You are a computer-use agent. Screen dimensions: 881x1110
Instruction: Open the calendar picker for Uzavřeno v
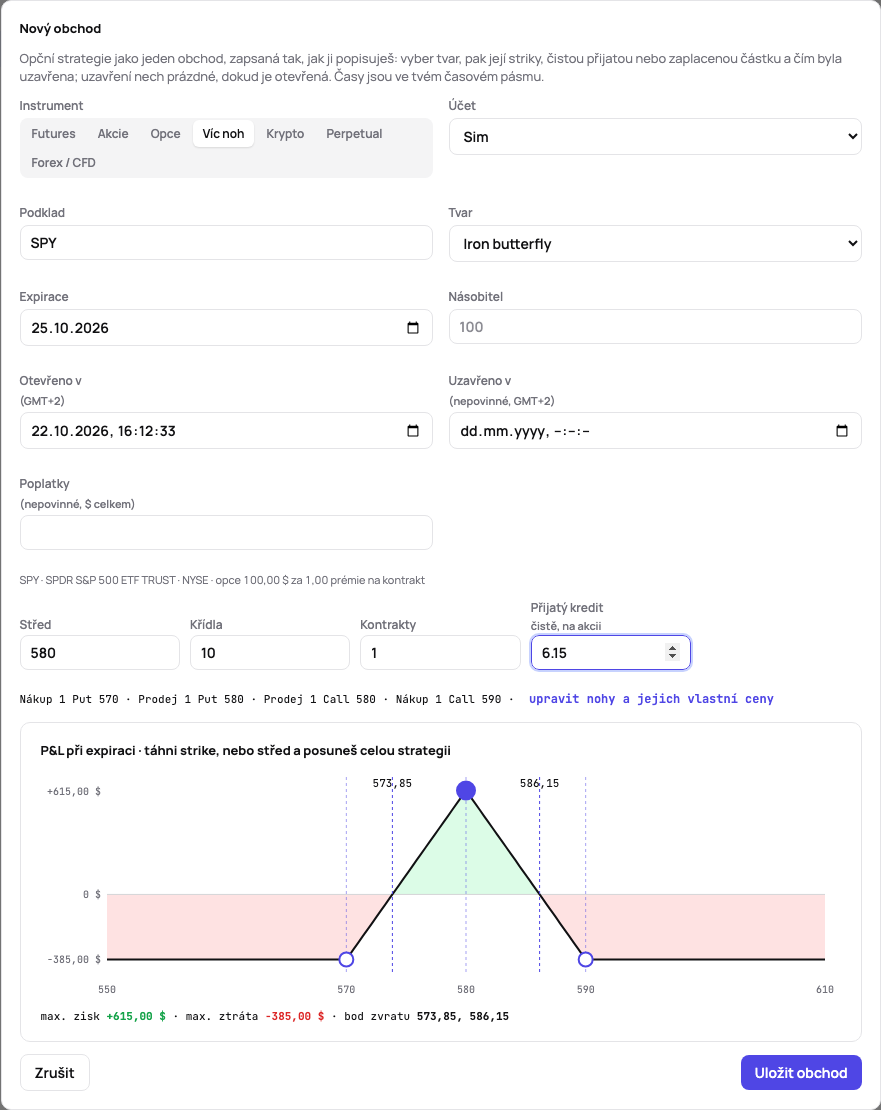click(842, 431)
